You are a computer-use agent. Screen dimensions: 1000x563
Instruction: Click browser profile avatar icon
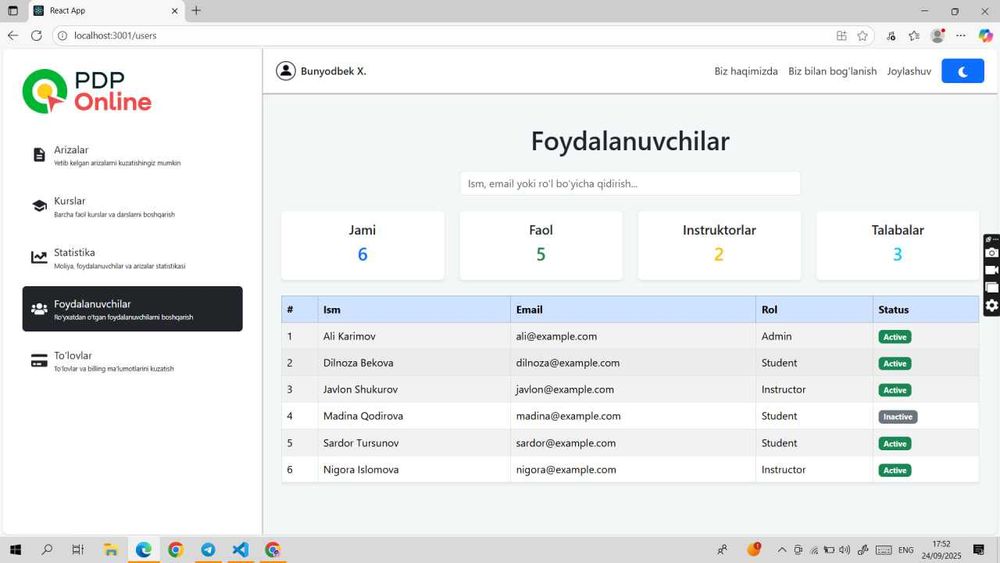938,36
